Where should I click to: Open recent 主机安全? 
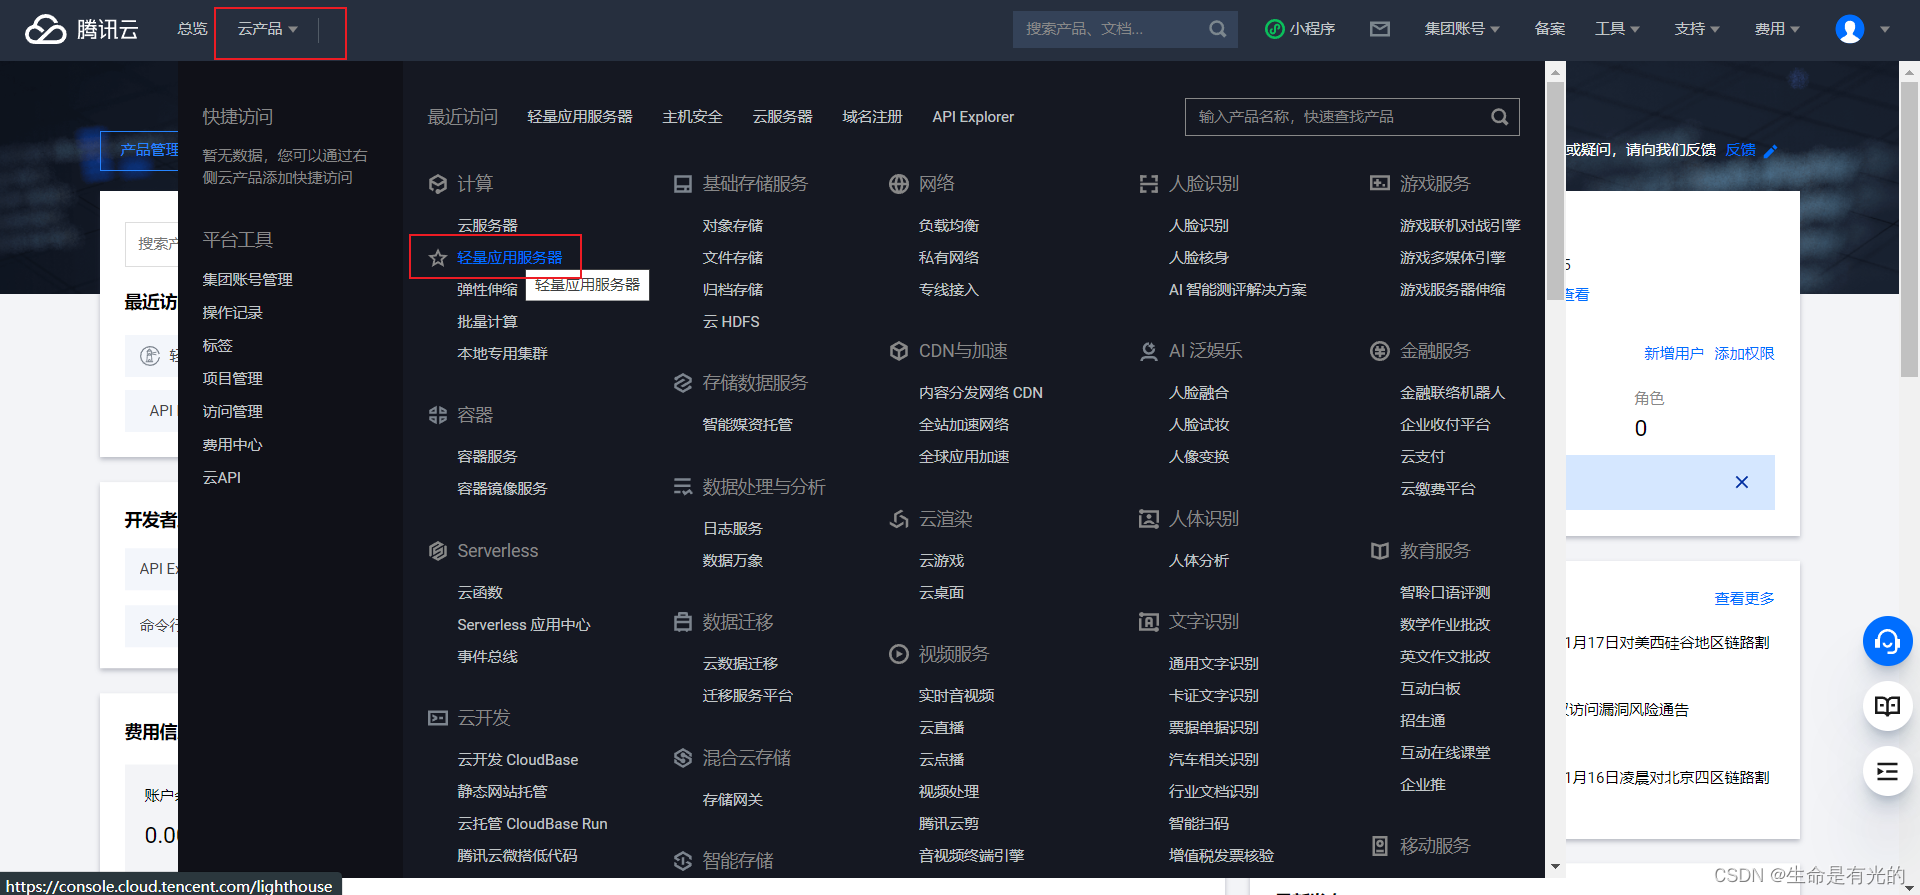point(692,117)
